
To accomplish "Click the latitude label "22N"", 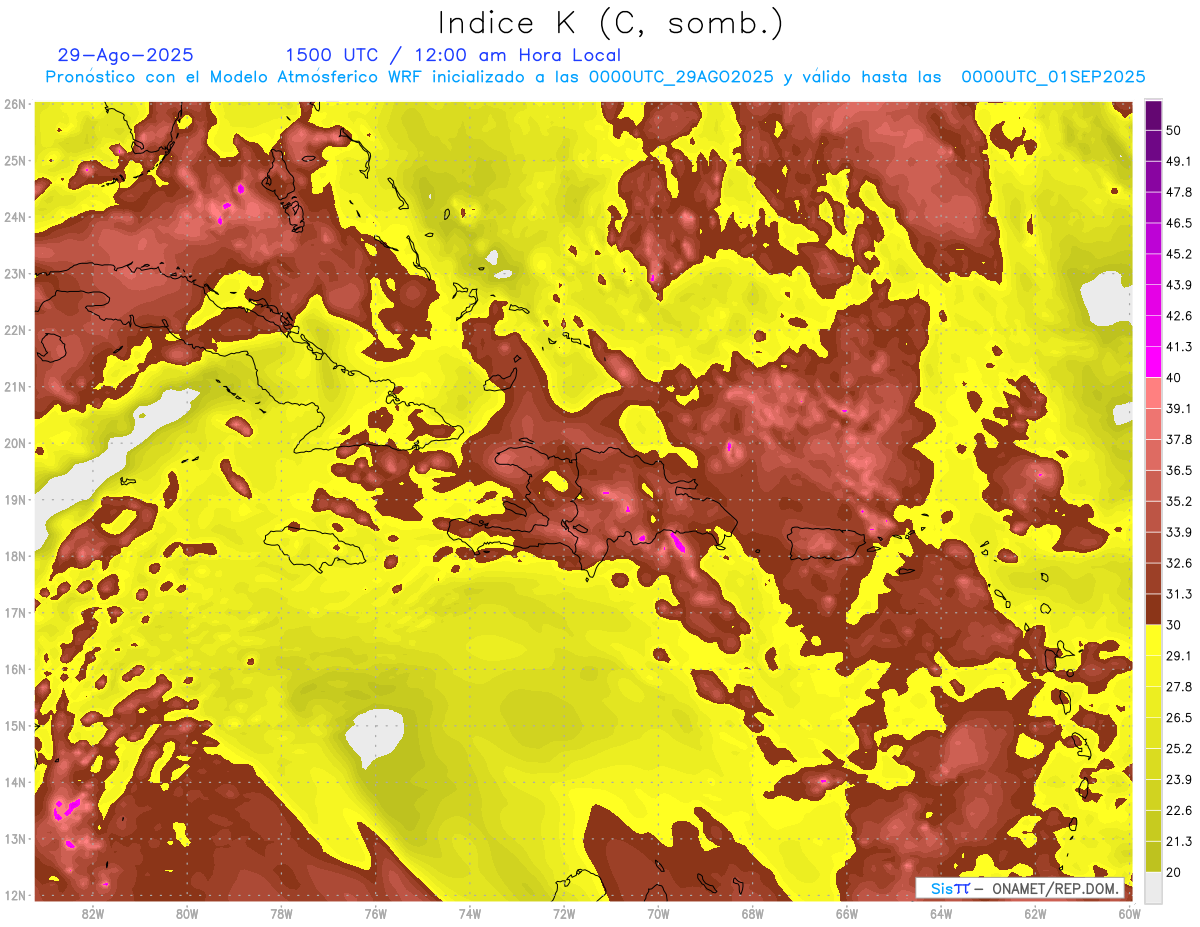I will tap(15, 330).
